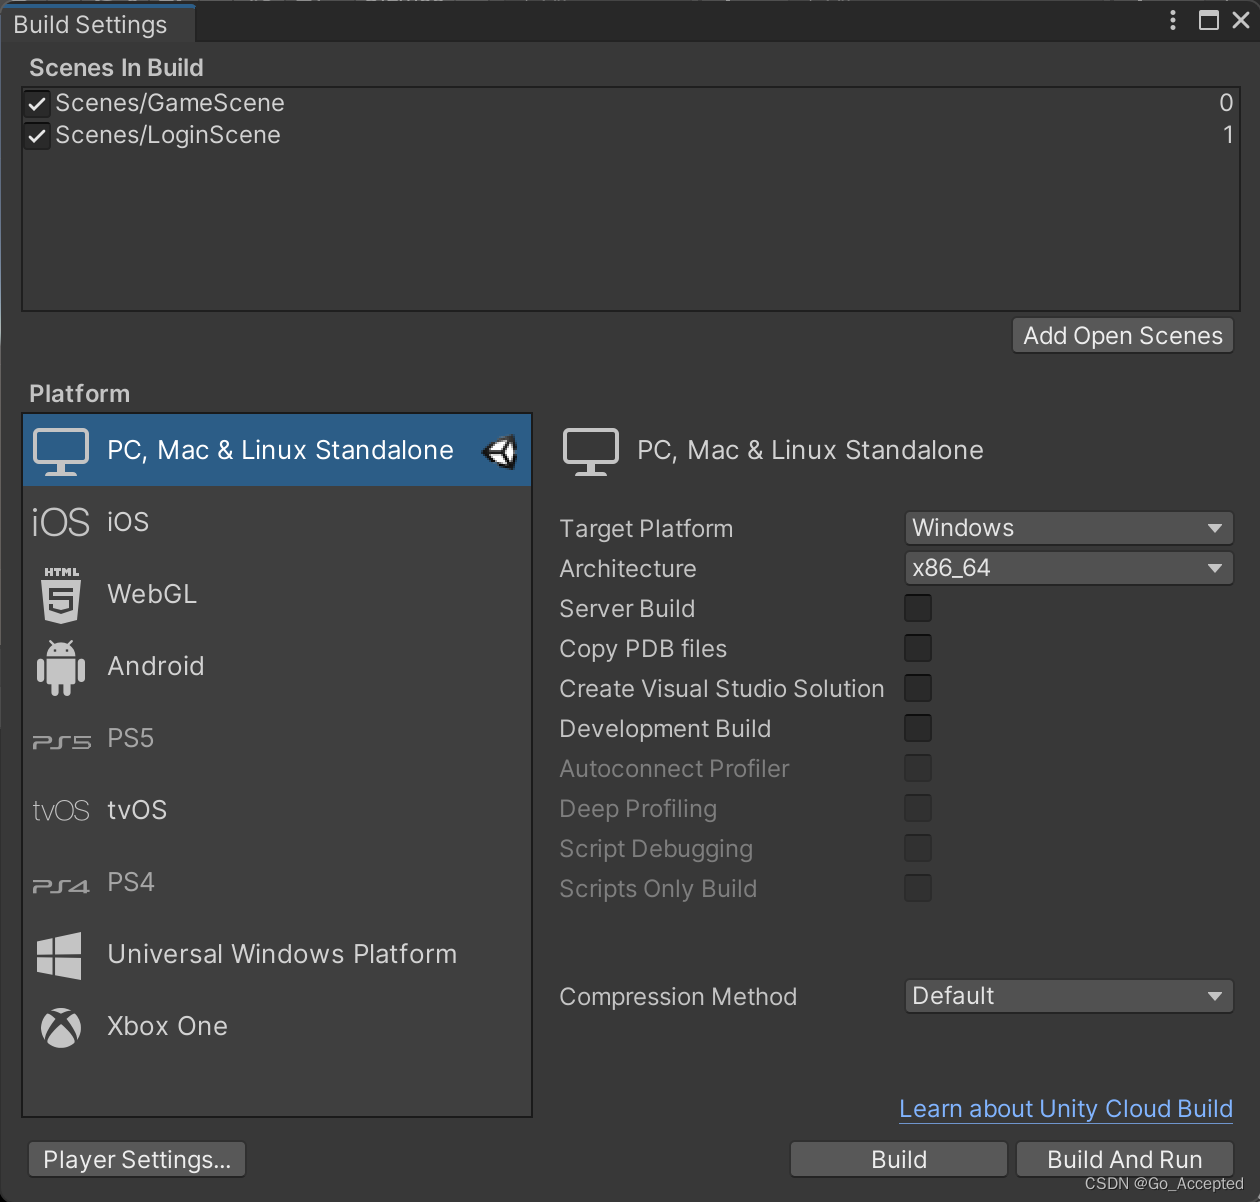Click the Target Platform label
Viewport: 1260px width, 1202px height.
[646, 529]
